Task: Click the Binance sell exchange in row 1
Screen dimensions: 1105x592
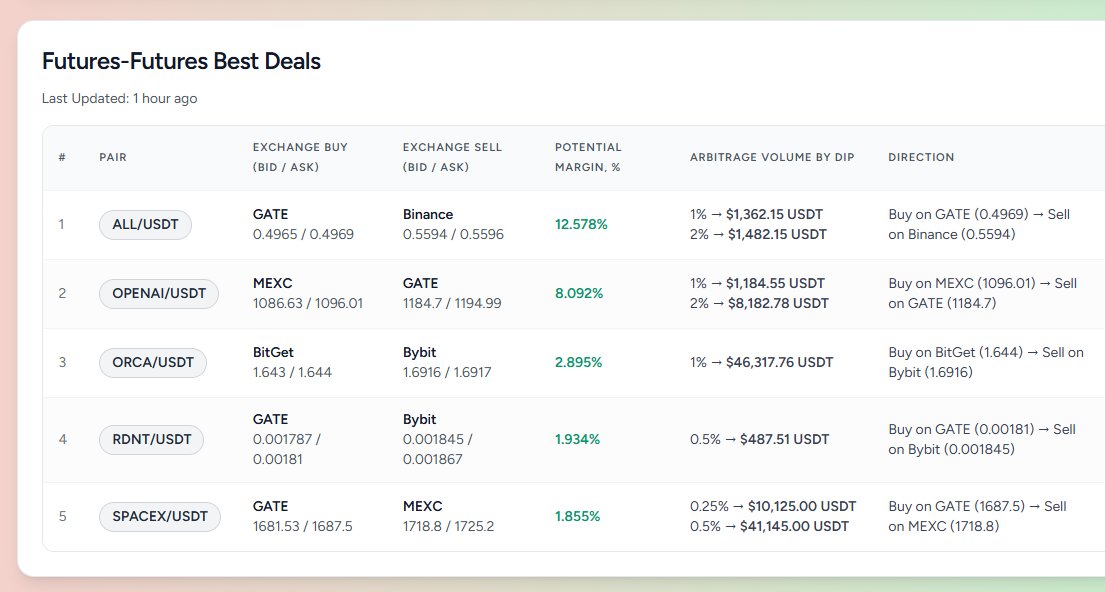Action: coord(428,214)
